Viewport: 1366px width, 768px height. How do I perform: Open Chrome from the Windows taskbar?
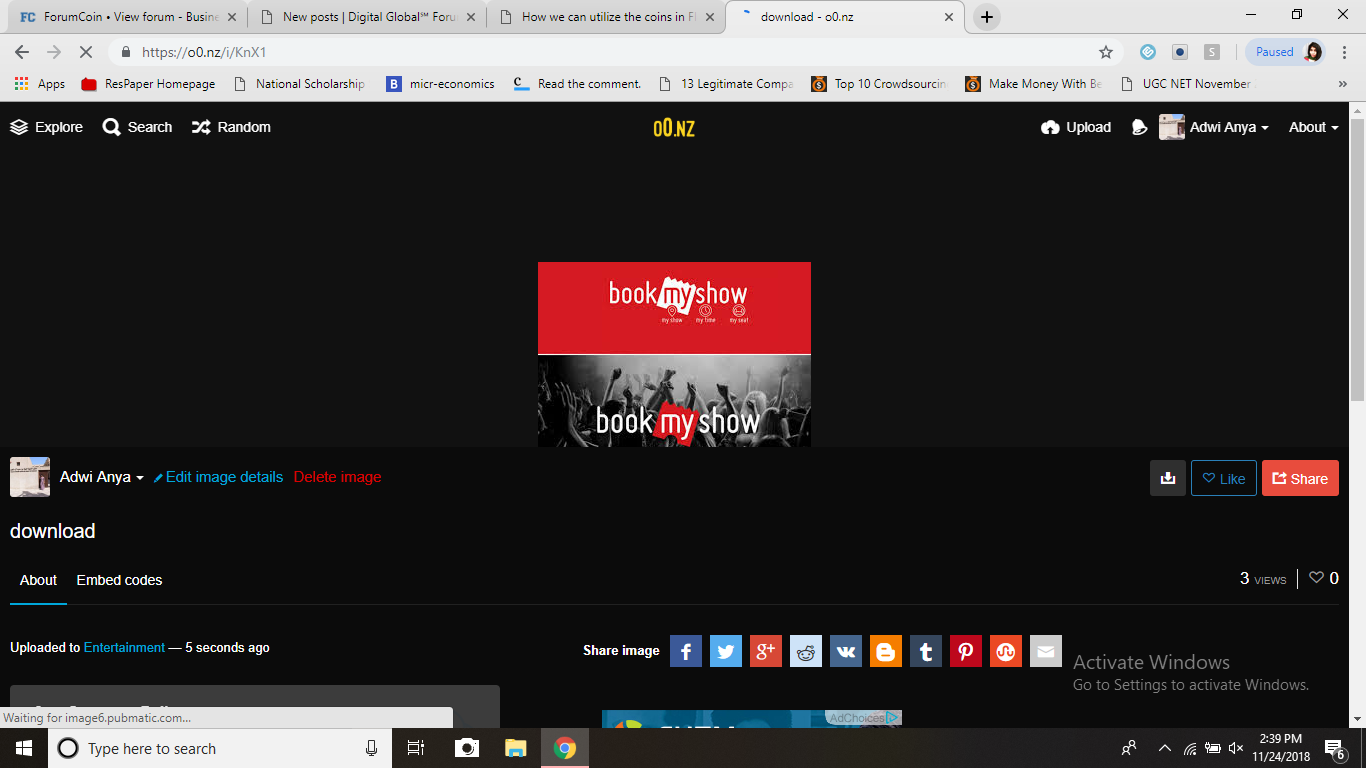[565, 748]
